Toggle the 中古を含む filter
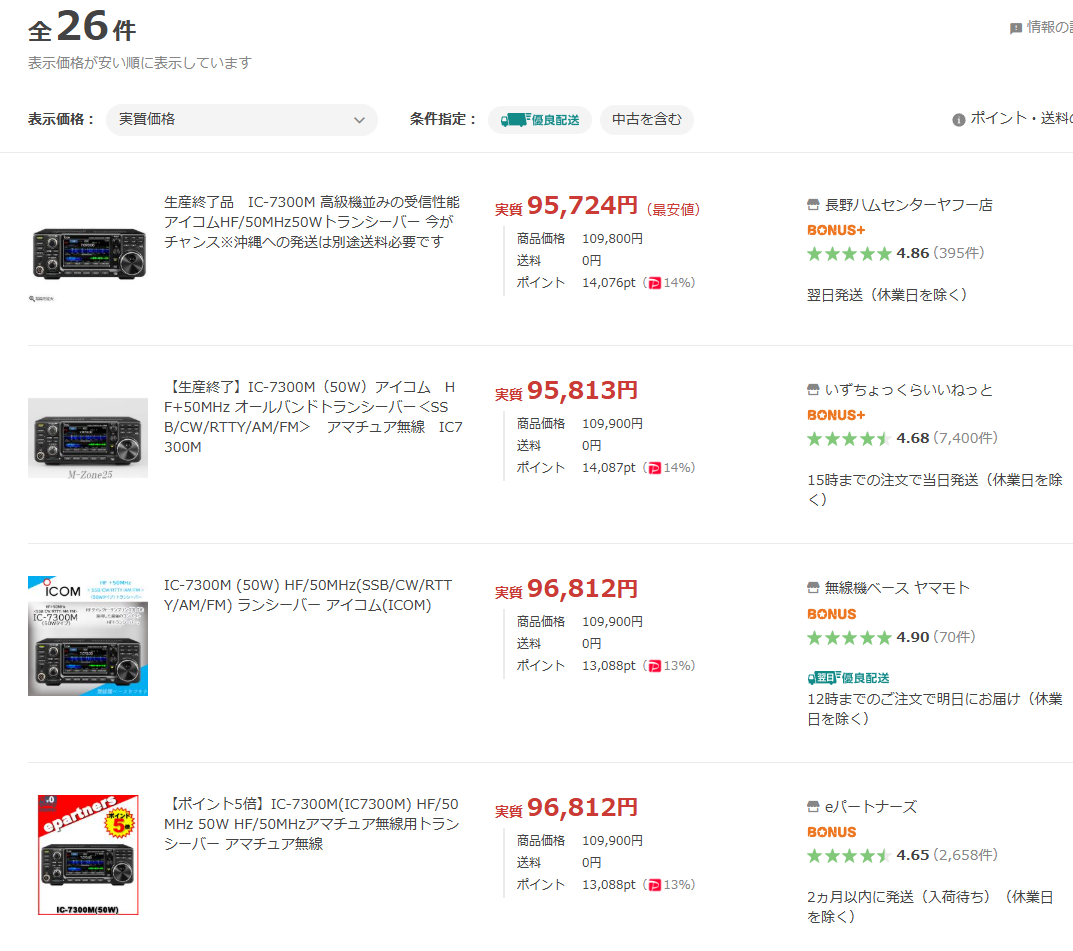Viewport: 1073px width, 951px height. click(646, 120)
